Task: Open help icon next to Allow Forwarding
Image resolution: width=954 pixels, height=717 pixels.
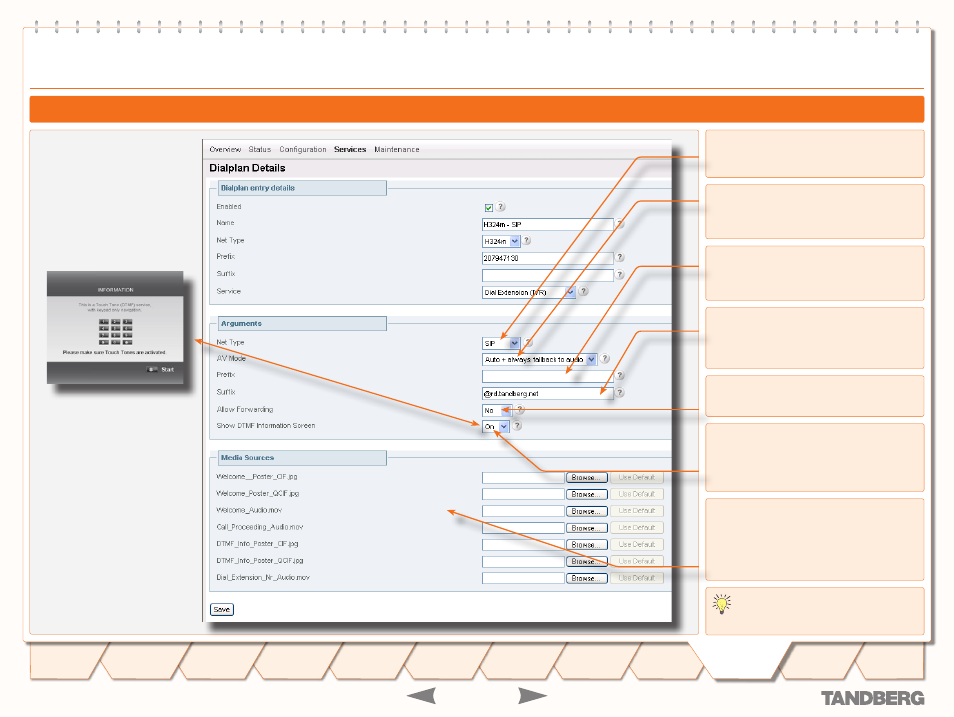Action: click(x=520, y=410)
